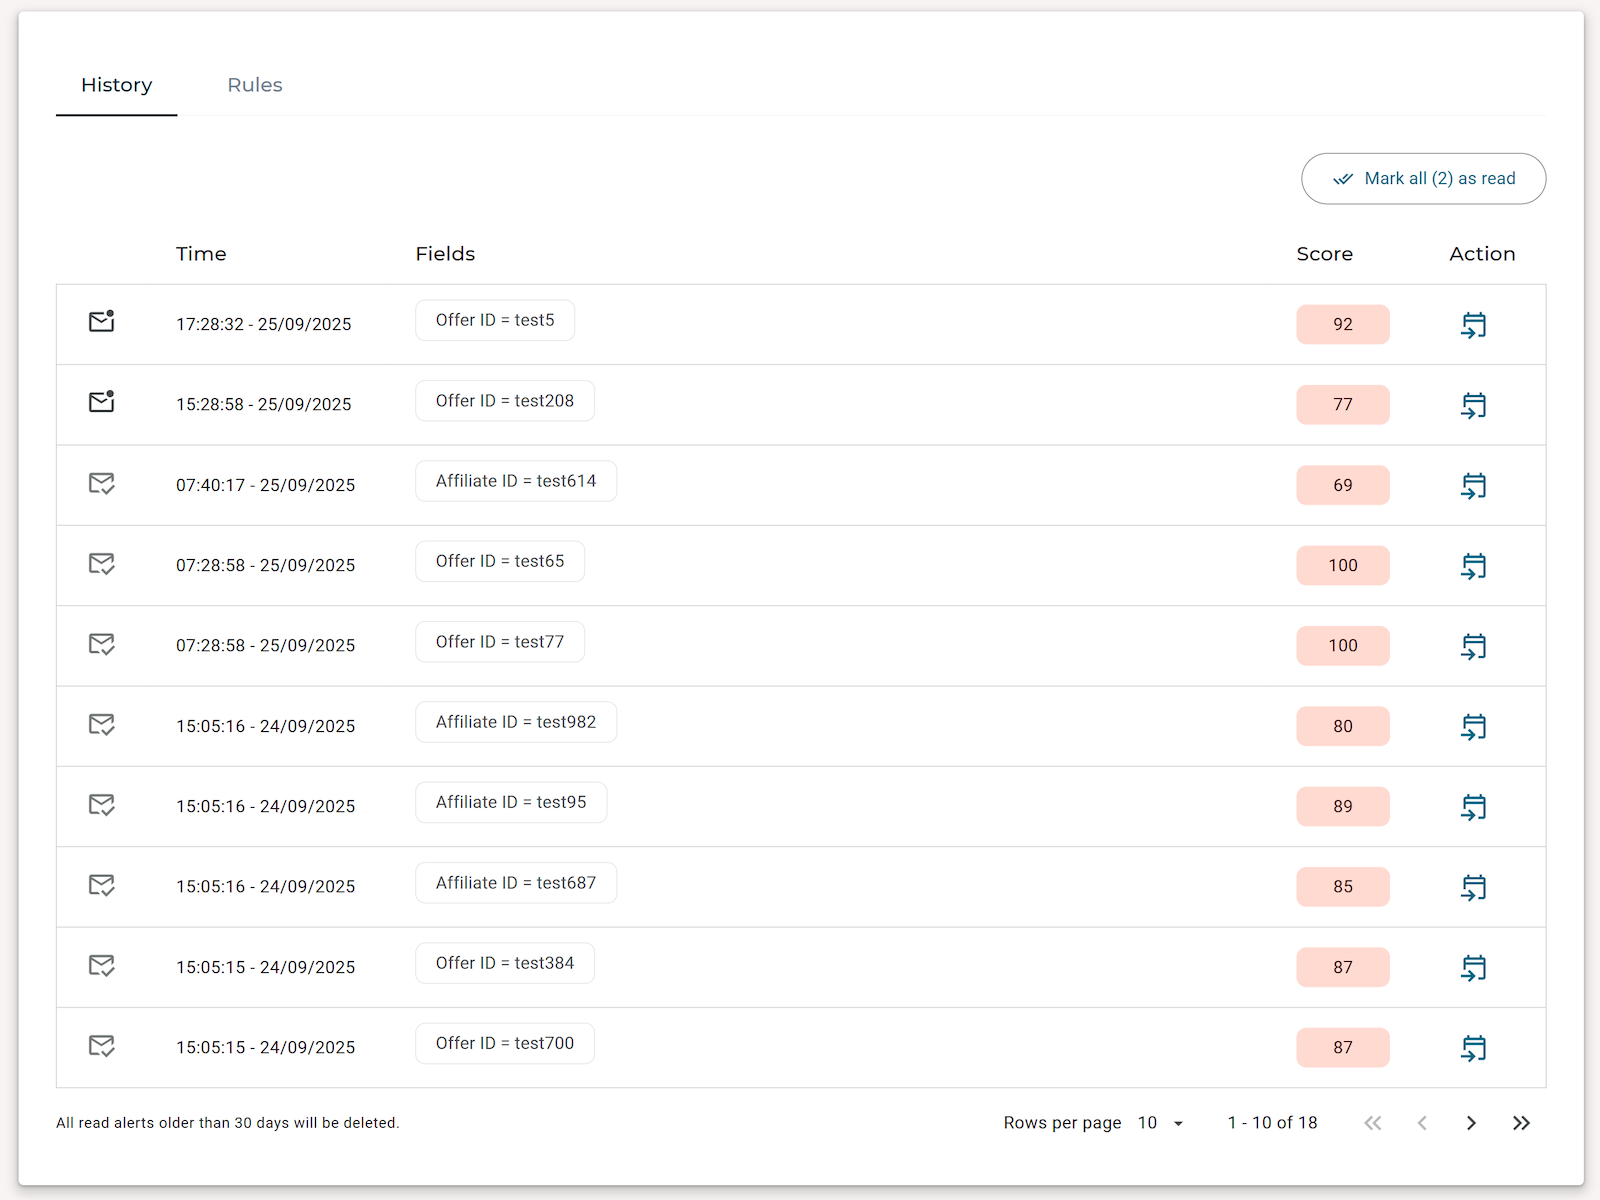Click action icon for Affiliate ID test982
The width and height of the screenshot is (1600, 1200).
[x=1473, y=727]
